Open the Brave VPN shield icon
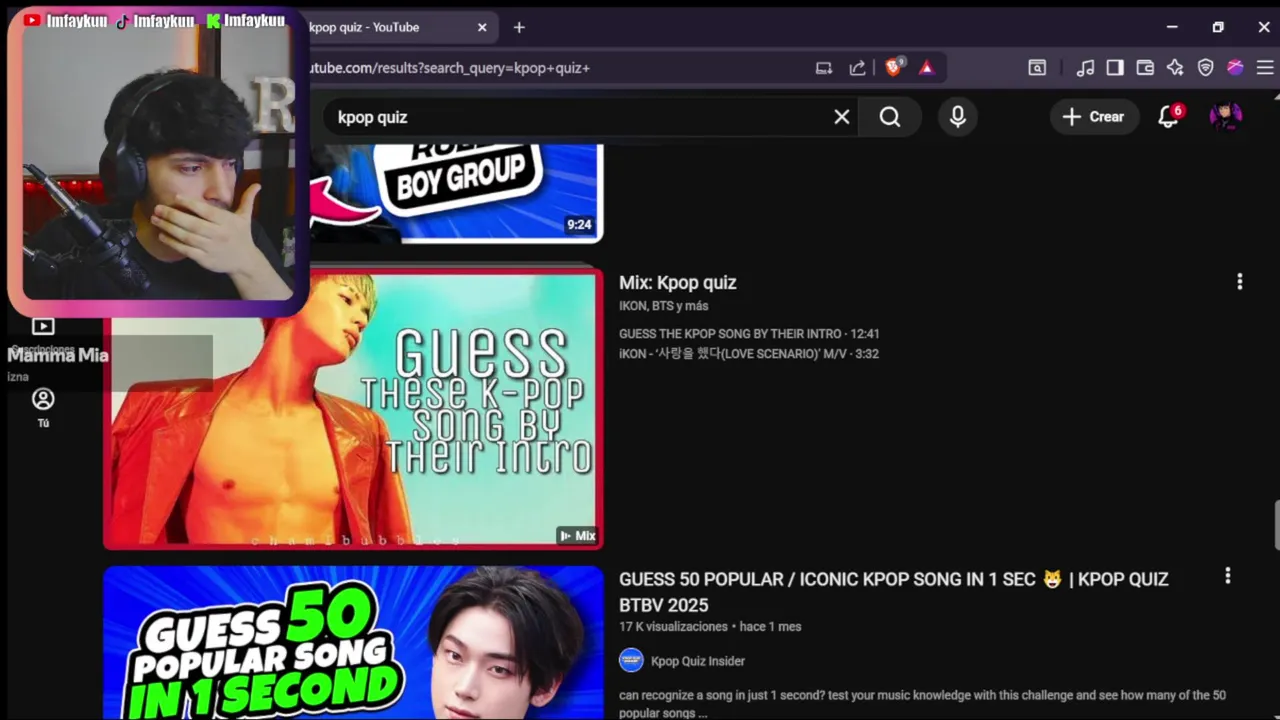The image size is (1280, 720). pos(1205,68)
